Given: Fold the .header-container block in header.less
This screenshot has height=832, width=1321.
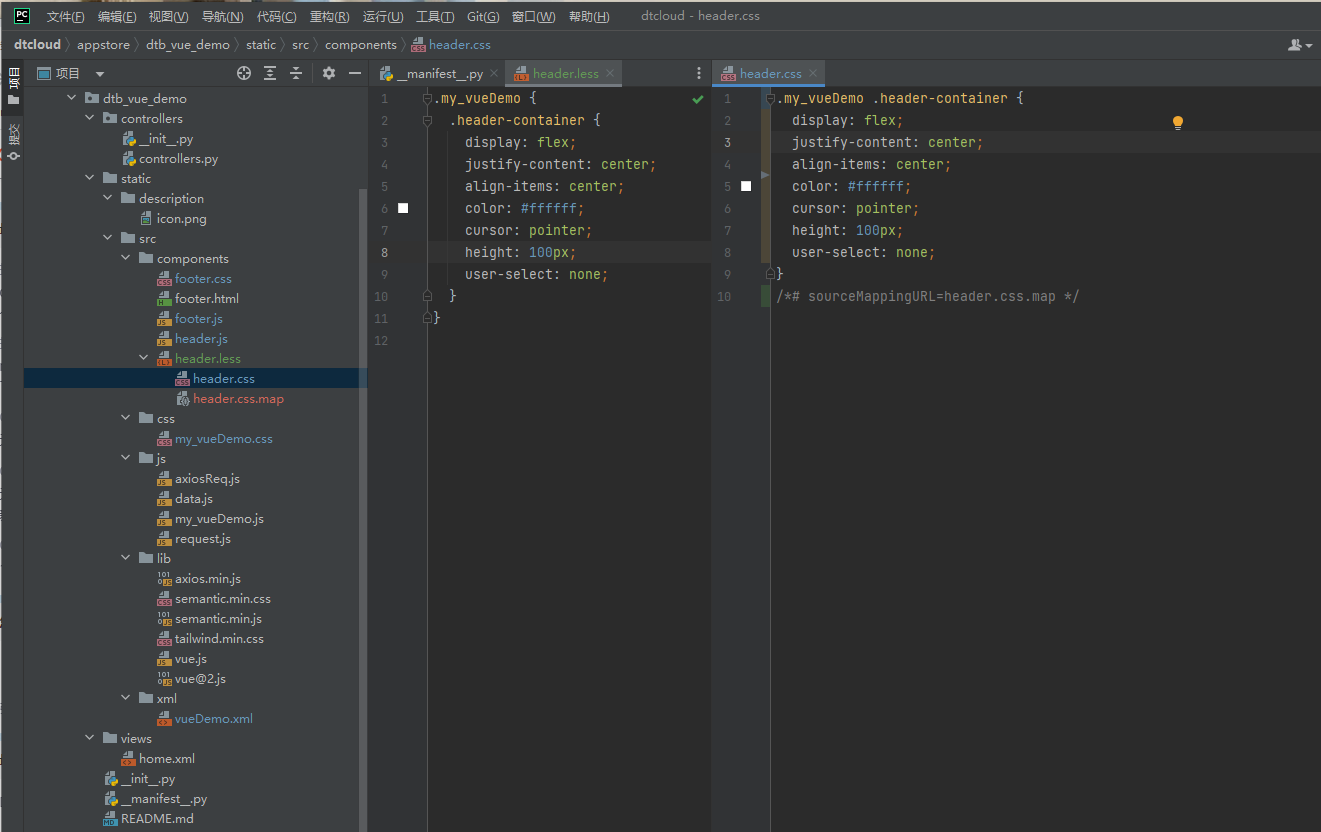Looking at the screenshot, I should pos(427,121).
